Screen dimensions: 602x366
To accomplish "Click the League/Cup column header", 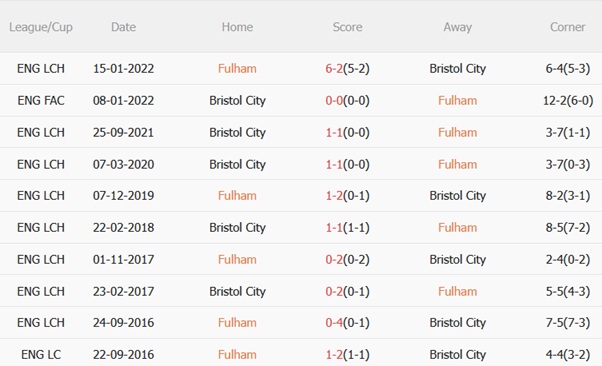I will [41, 27].
